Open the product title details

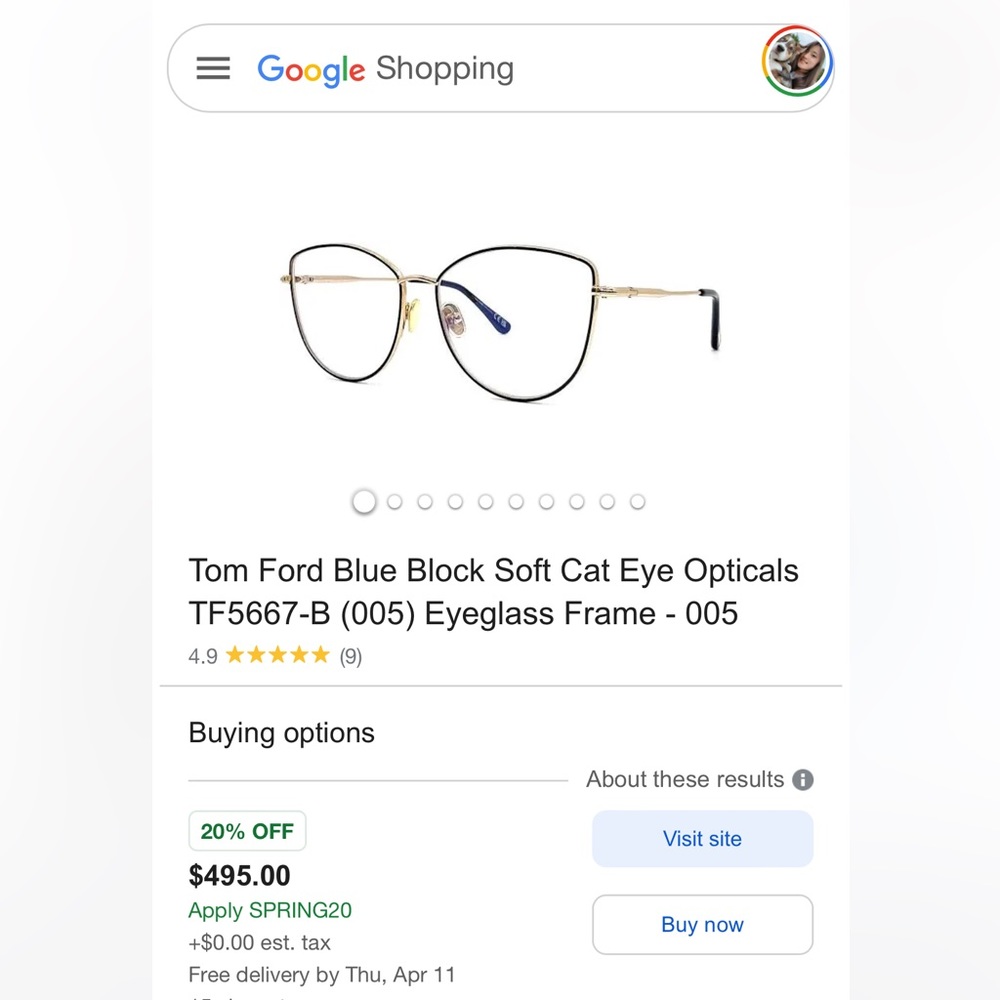tap(494, 592)
